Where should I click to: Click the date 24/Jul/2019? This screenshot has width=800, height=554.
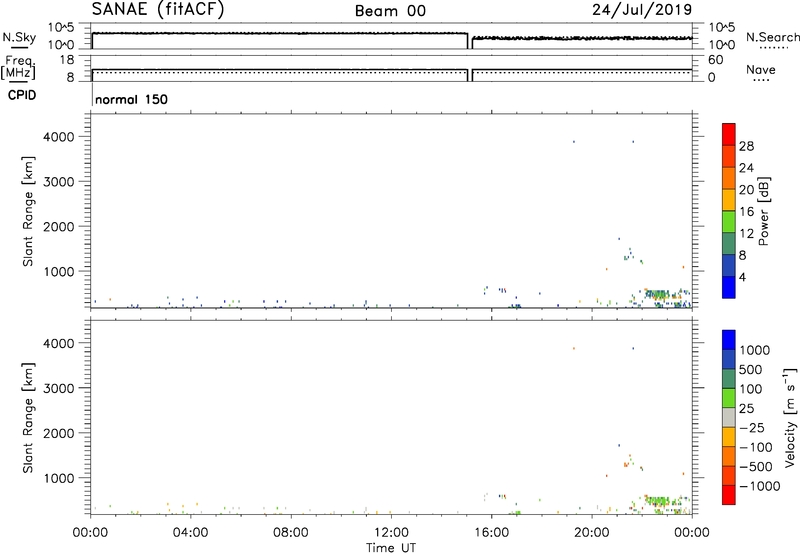(642, 10)
